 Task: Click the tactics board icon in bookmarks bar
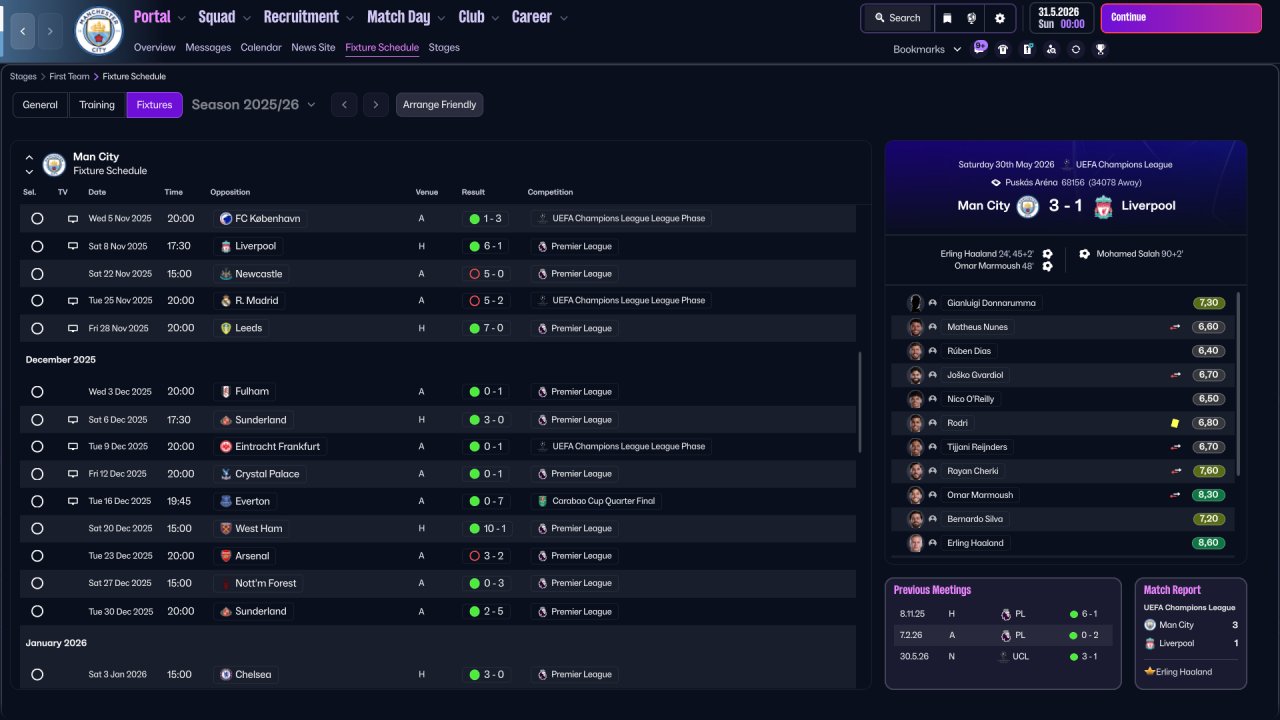pyautogui.click(x=1027, y=49)
